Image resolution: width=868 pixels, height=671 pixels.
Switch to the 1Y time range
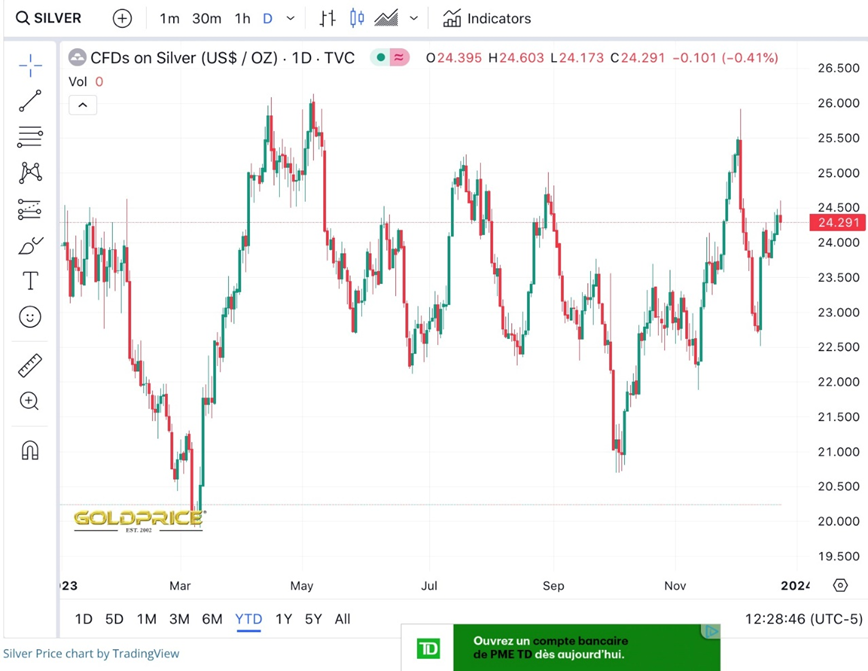284,619
